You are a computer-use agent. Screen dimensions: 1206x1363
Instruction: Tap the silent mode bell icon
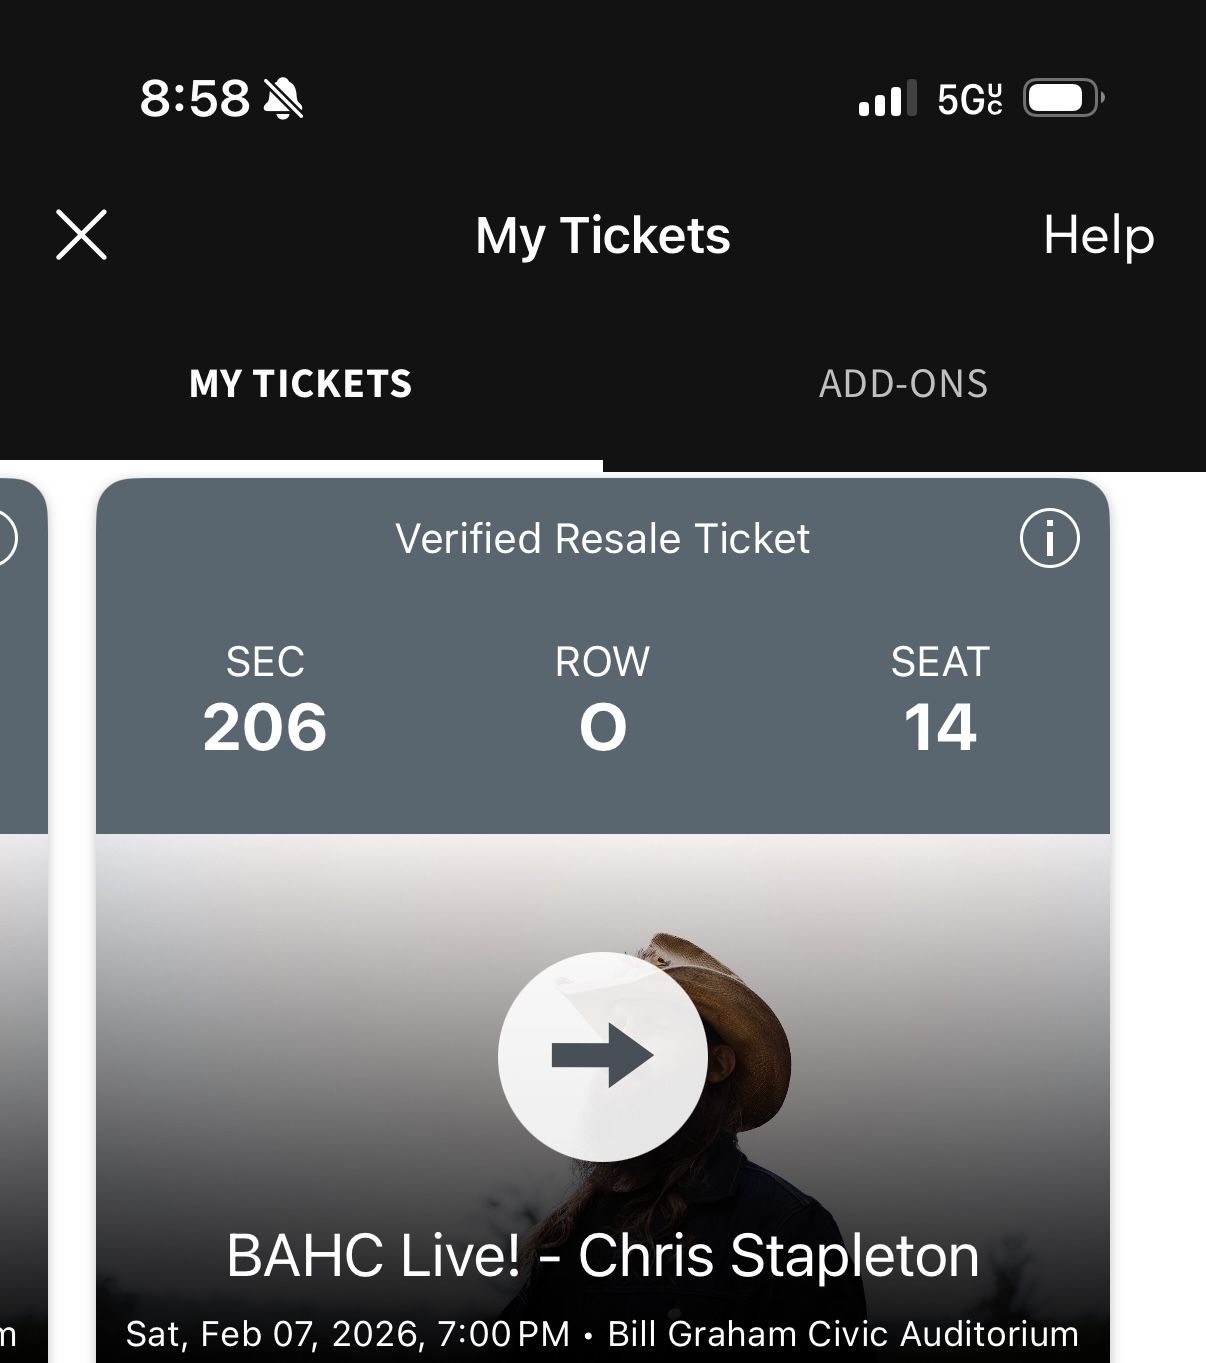[x=283, y=99]
